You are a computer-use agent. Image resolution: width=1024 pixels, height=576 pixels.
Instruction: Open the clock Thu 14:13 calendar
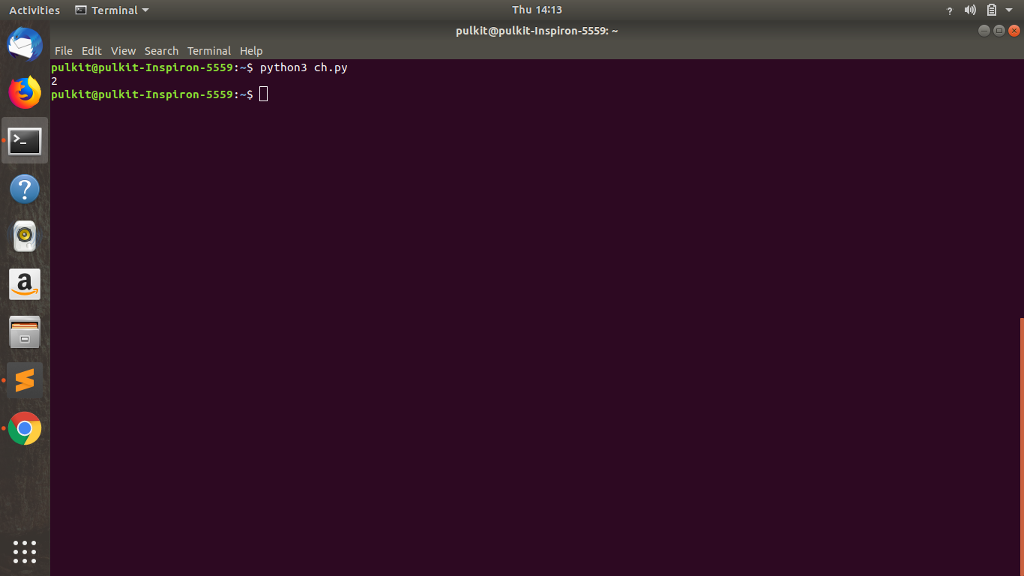pos(537,10)
